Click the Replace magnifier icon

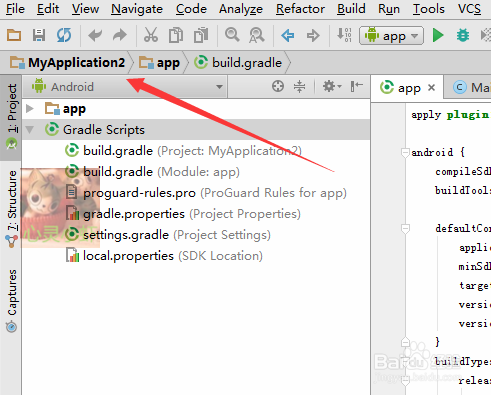[x=257, y=35]
